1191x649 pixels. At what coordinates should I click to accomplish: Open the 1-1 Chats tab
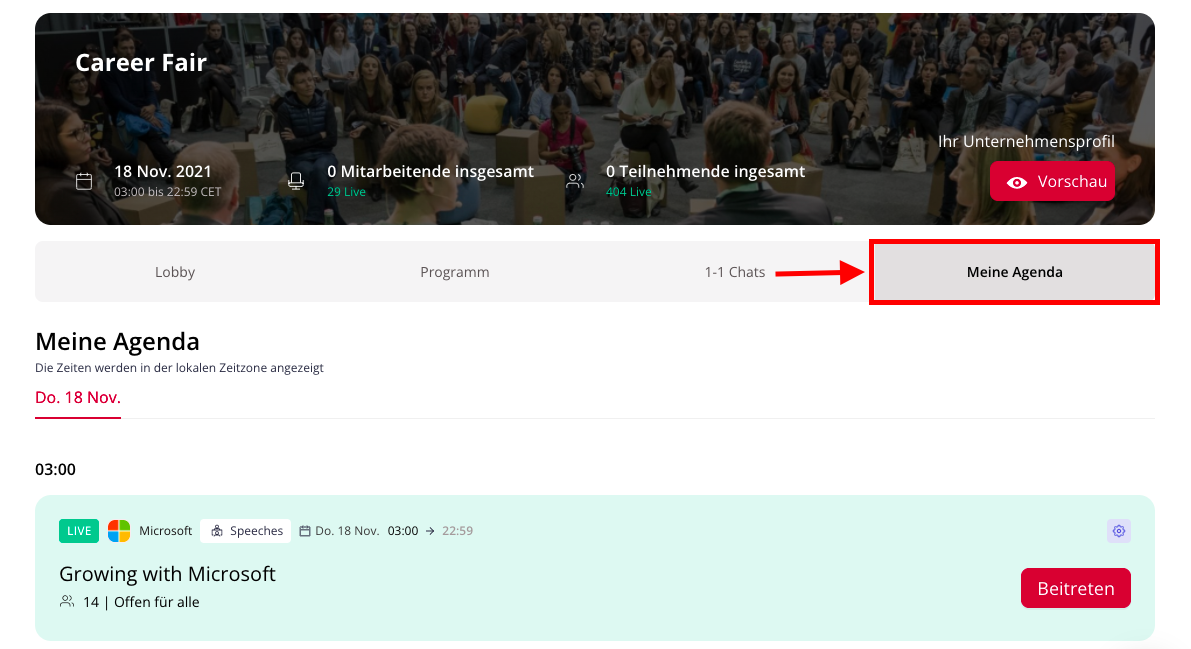tap(735, 272)
